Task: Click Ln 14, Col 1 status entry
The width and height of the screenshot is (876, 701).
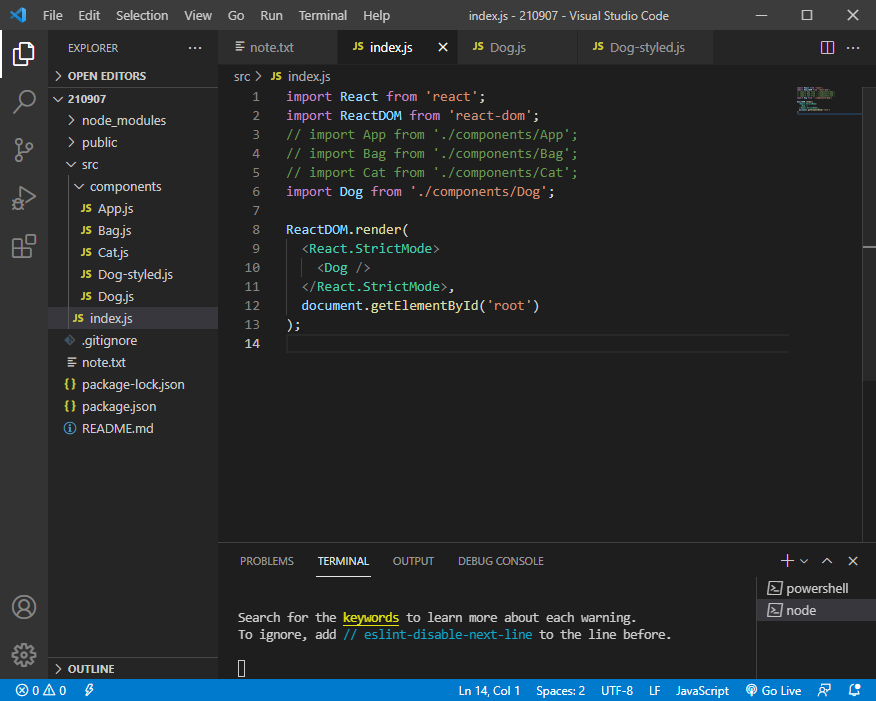Action: 489,690
